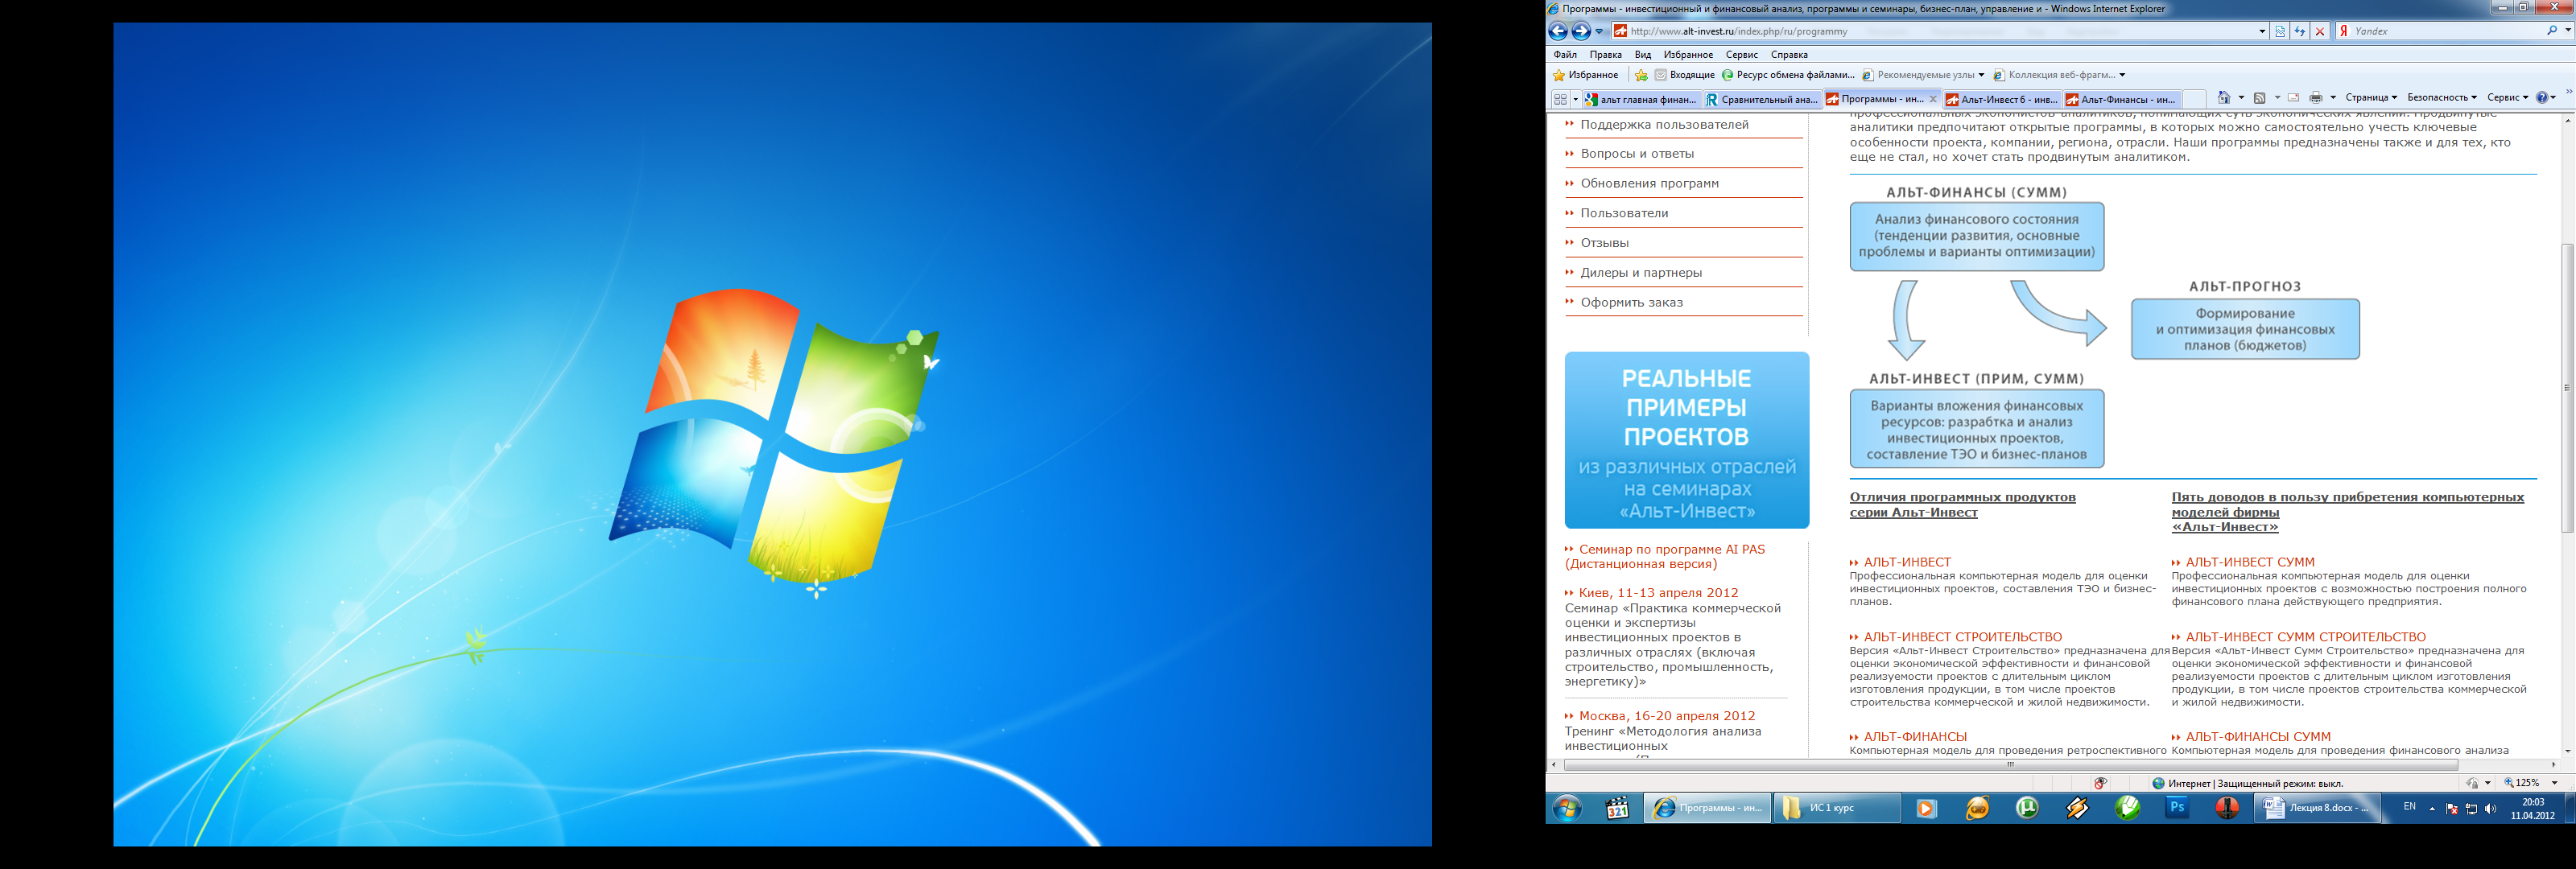
Task: Open the Страница dropdown menu
Action: [2371, 98]
